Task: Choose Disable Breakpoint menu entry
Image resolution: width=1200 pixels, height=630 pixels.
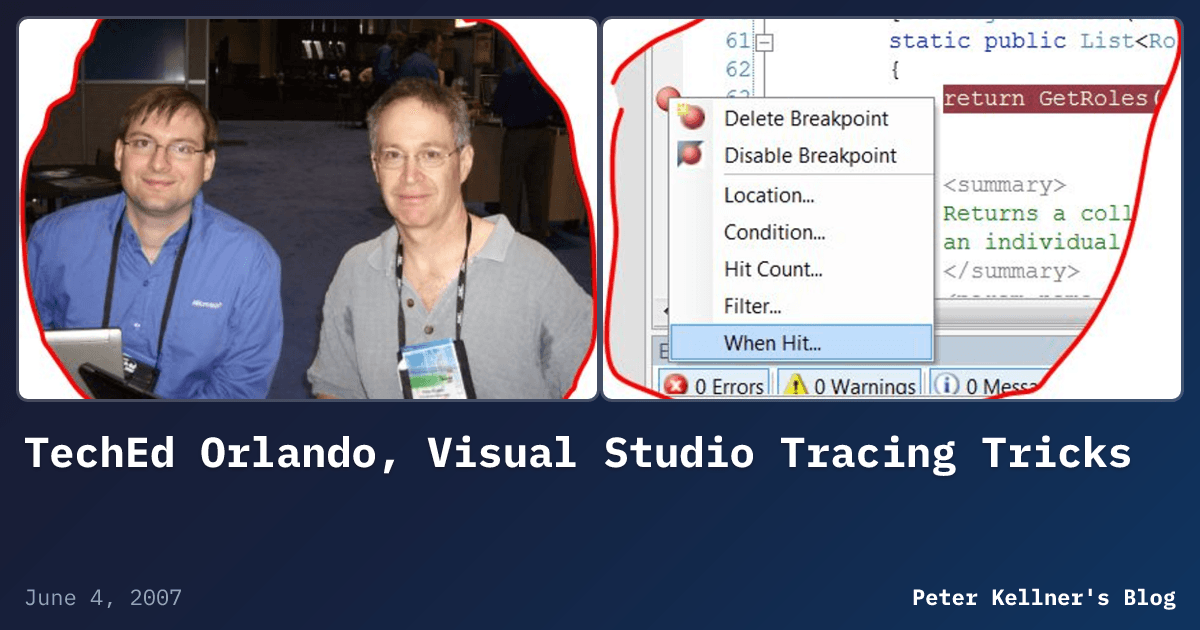Action: click(810, 155)
